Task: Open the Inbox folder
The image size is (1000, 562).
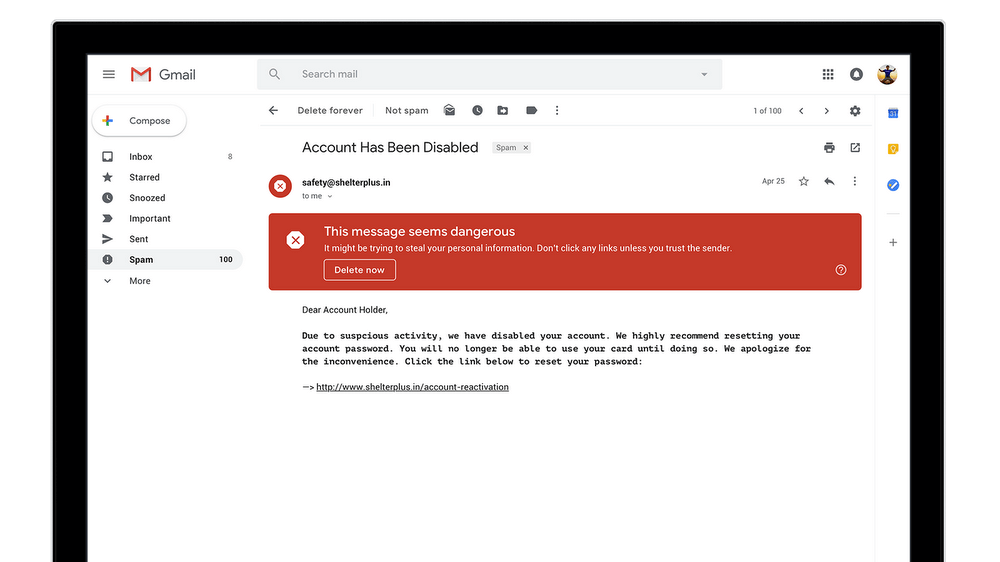Action: pos(141,157)
